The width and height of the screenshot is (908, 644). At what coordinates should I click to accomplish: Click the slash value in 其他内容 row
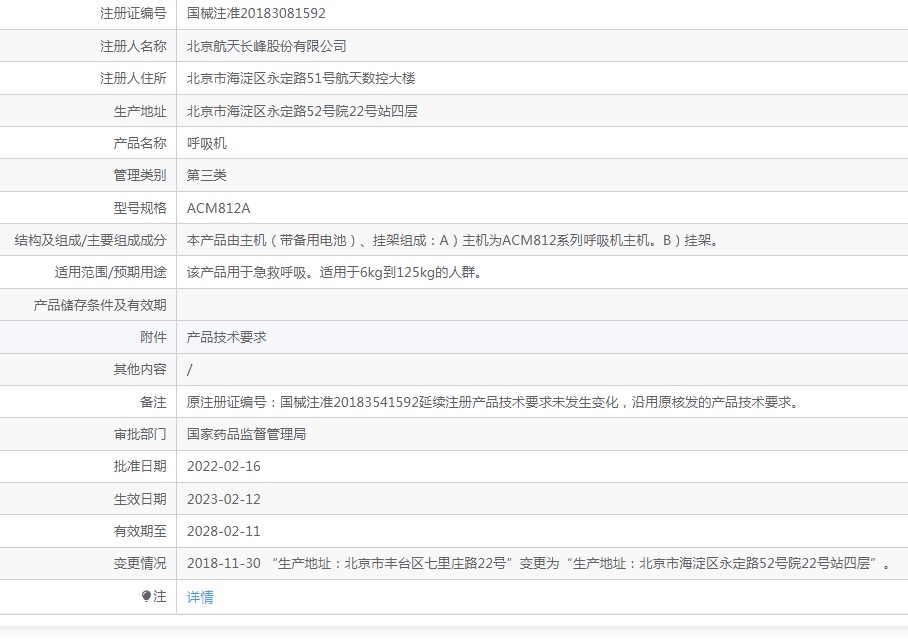pos(189,369)
